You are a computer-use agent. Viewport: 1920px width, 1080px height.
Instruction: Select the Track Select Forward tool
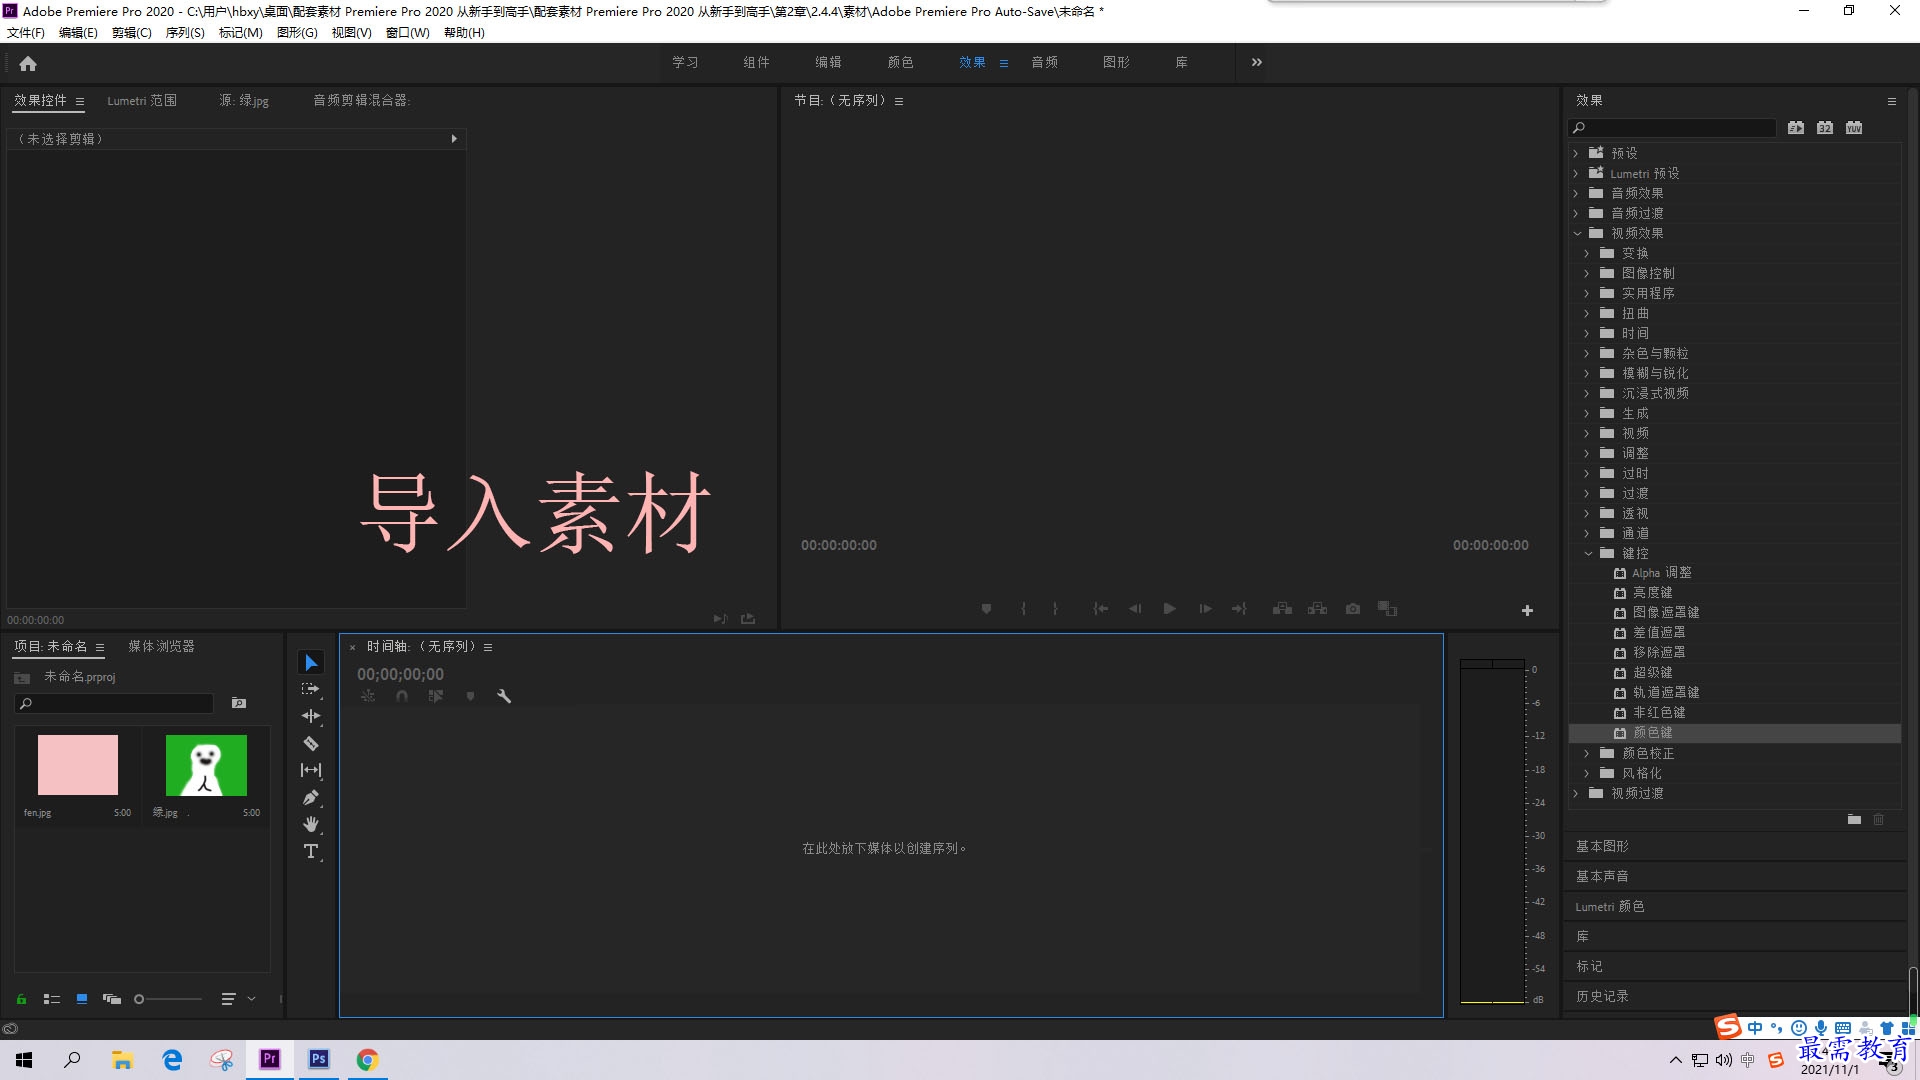coord(311,689)
